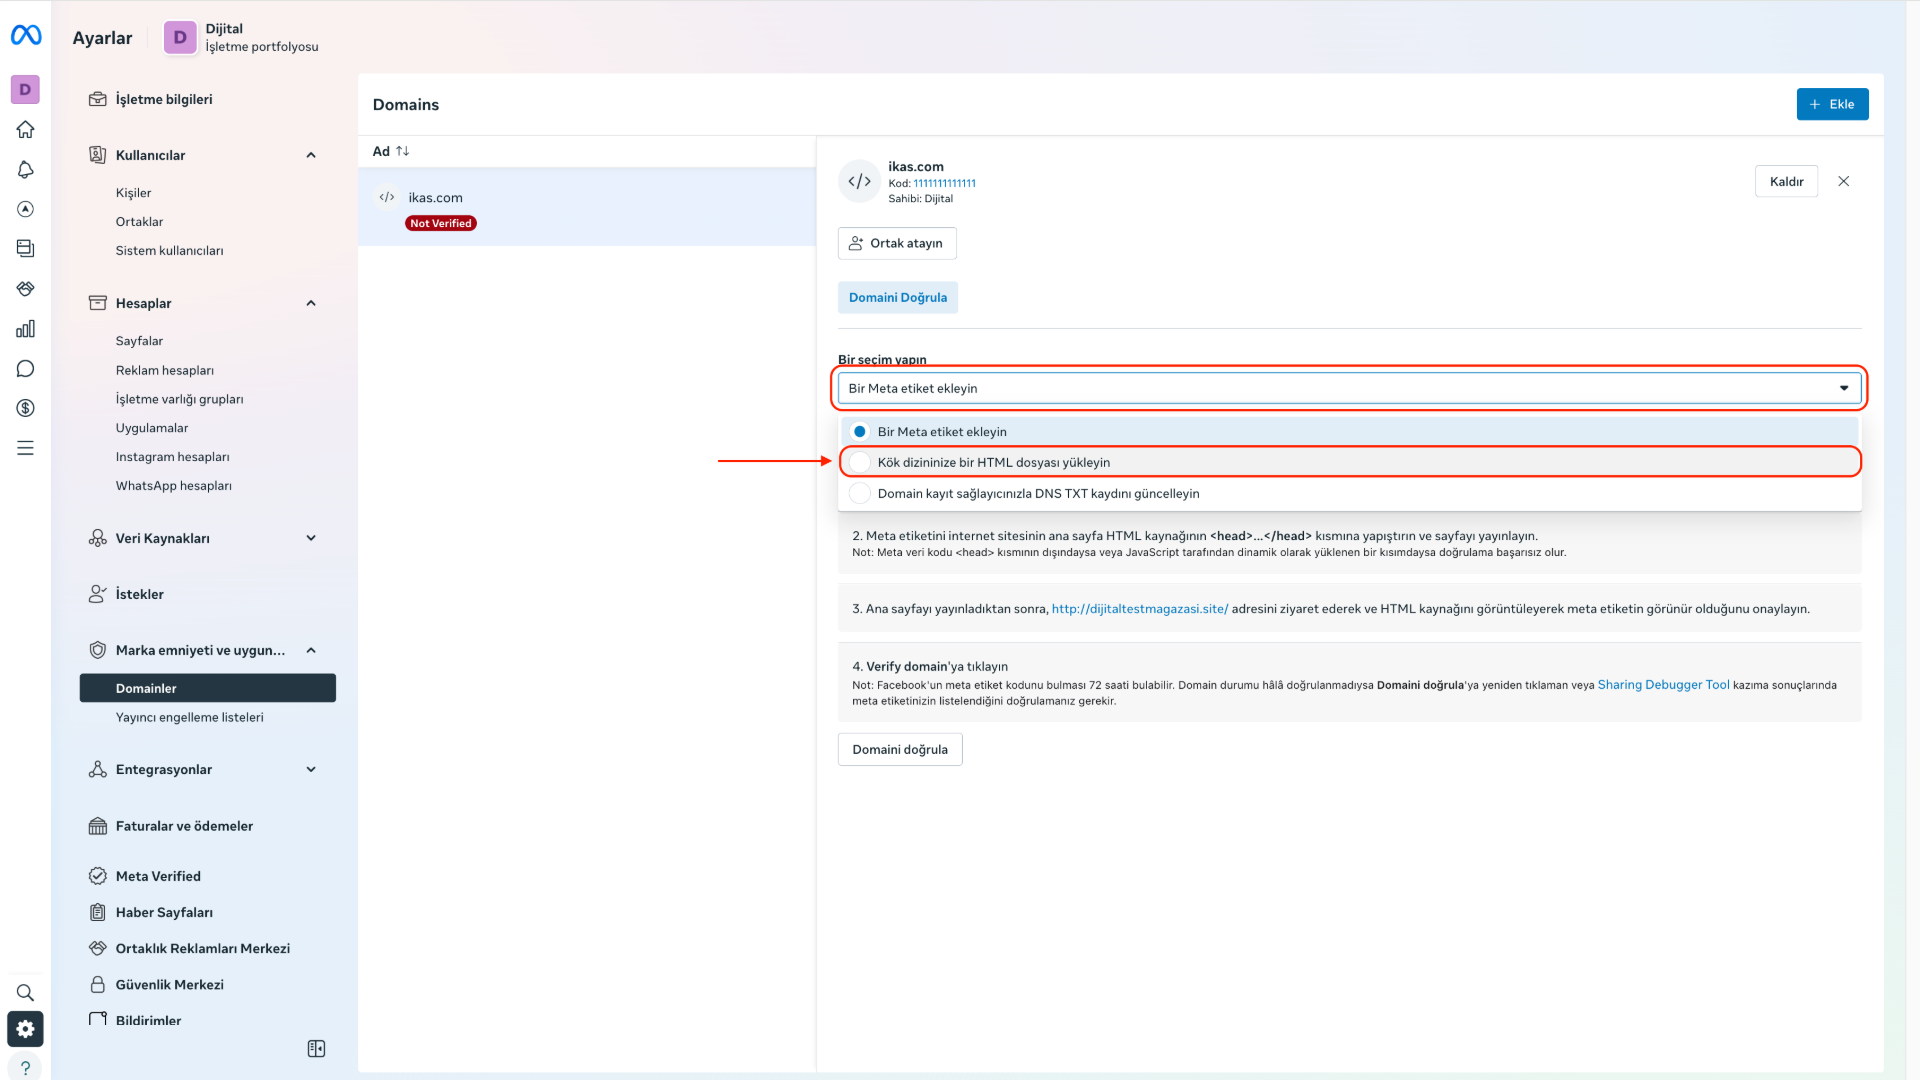This screenshot has height=1080, width=1920.
Task: Open Ortaklık Reklamları Merkezi
Action: pyautogui.click(x=203, y=948)
